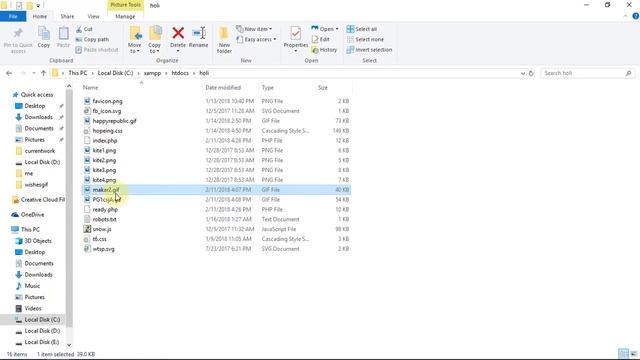Create a New folder from ribbon
The image size is (640, 360).
click(224, 40)
